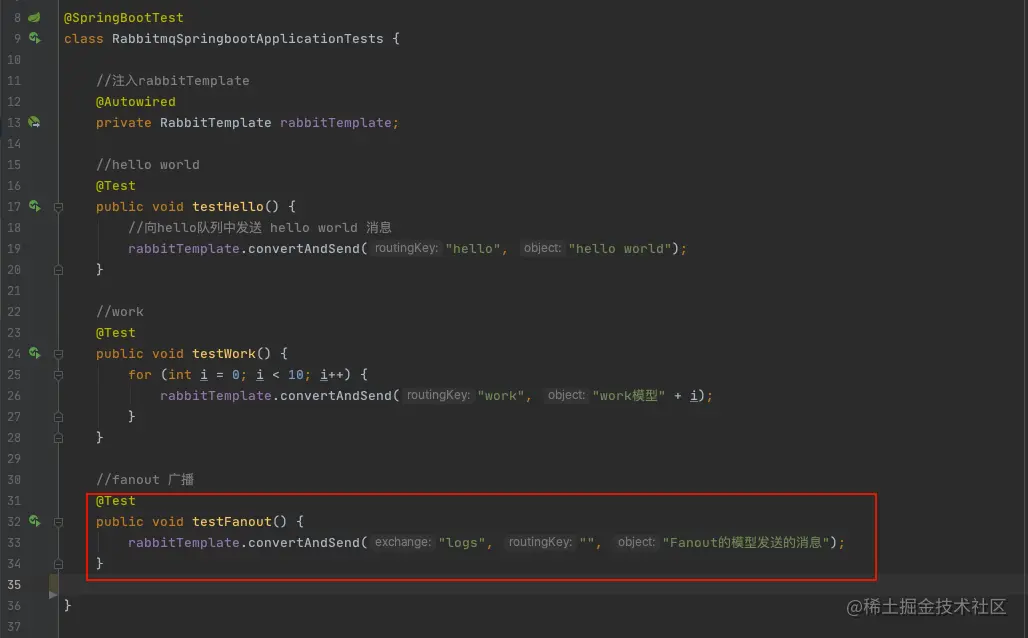Screen dimensions: 1028x638
Task: Click the private keyword on line 13
Action: [x=123, y=123]
